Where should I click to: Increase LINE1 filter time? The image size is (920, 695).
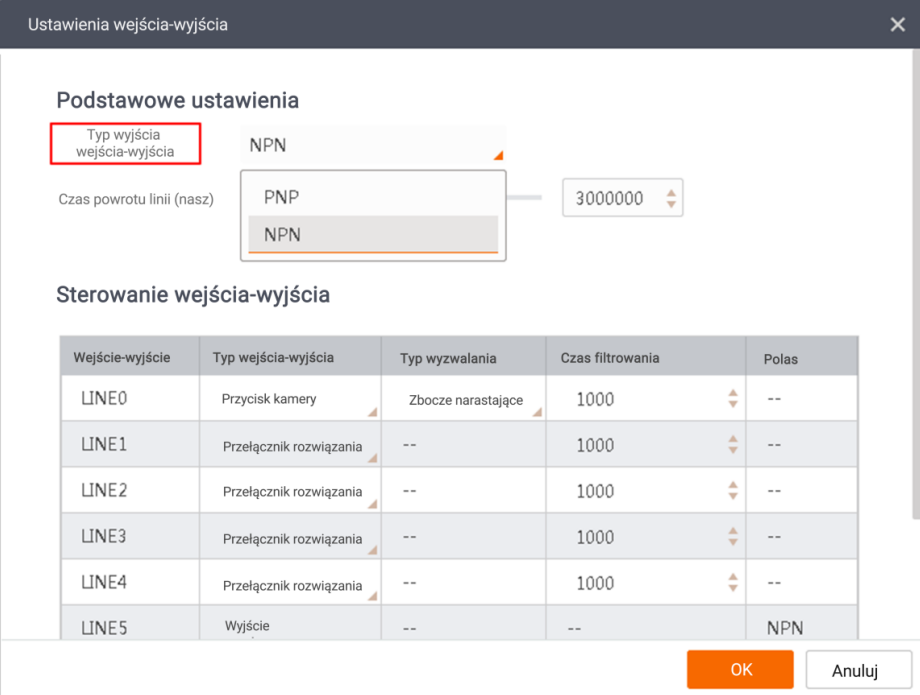coord(733,439)
